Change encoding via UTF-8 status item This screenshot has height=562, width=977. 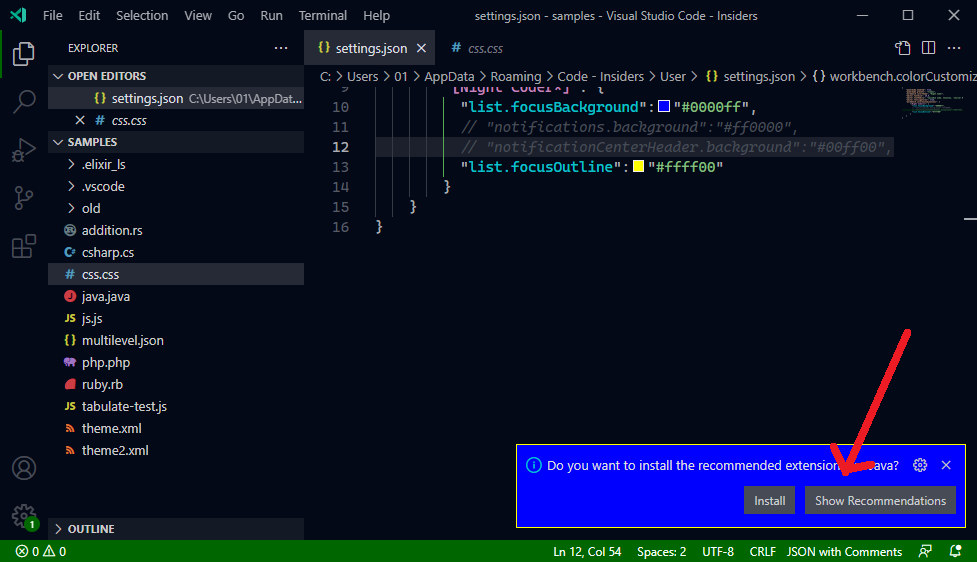718,551
